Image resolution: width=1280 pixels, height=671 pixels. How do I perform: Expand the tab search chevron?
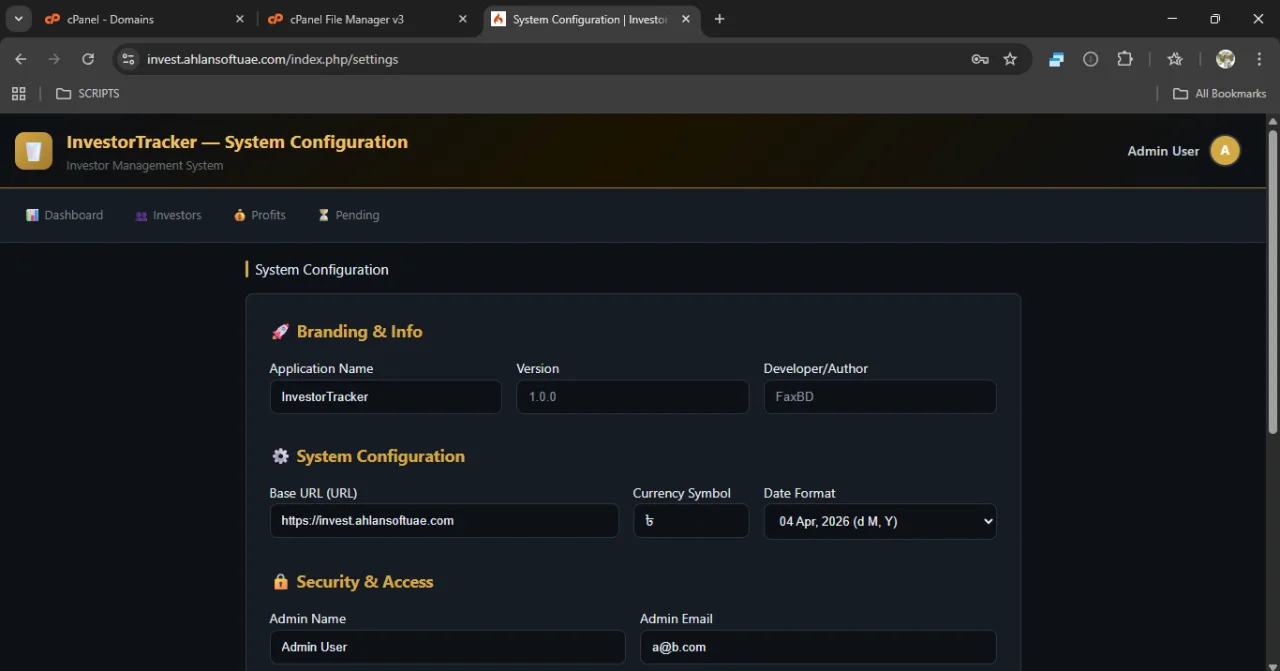click(18, 19)
